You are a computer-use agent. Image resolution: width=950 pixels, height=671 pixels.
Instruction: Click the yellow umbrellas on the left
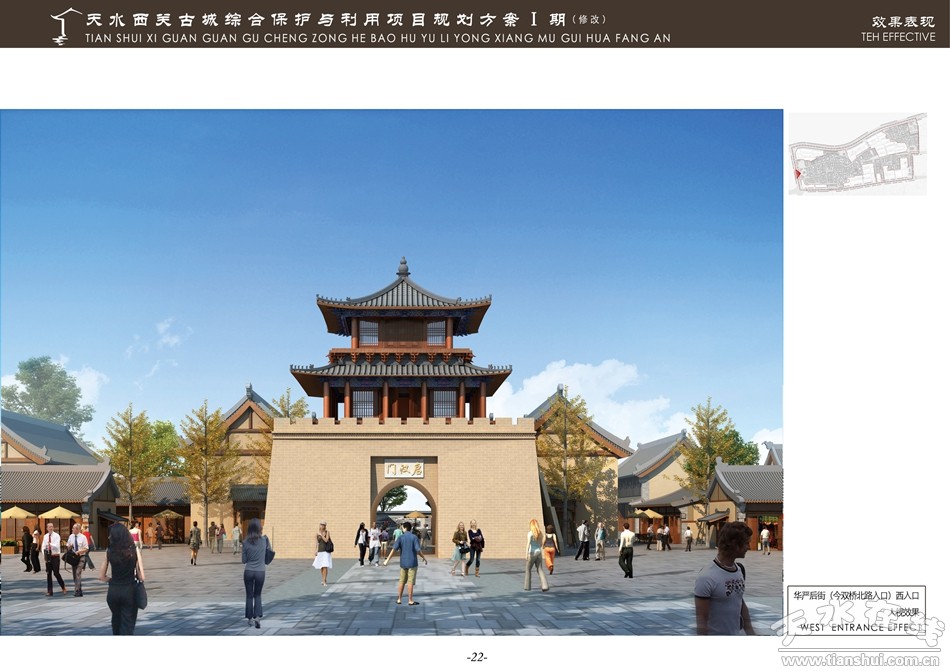click(40, 513)
